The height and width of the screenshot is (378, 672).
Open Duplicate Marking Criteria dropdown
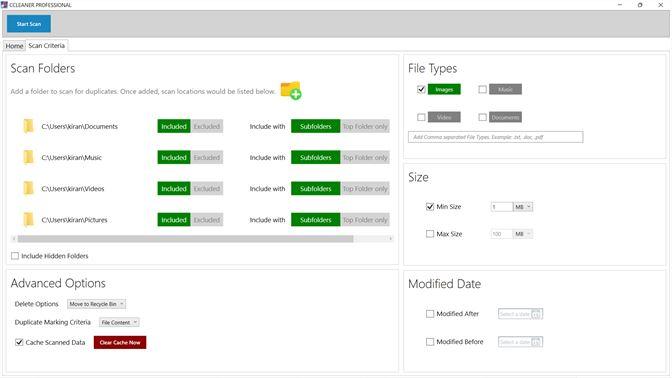pyautogui.click(x=119, y=322)
